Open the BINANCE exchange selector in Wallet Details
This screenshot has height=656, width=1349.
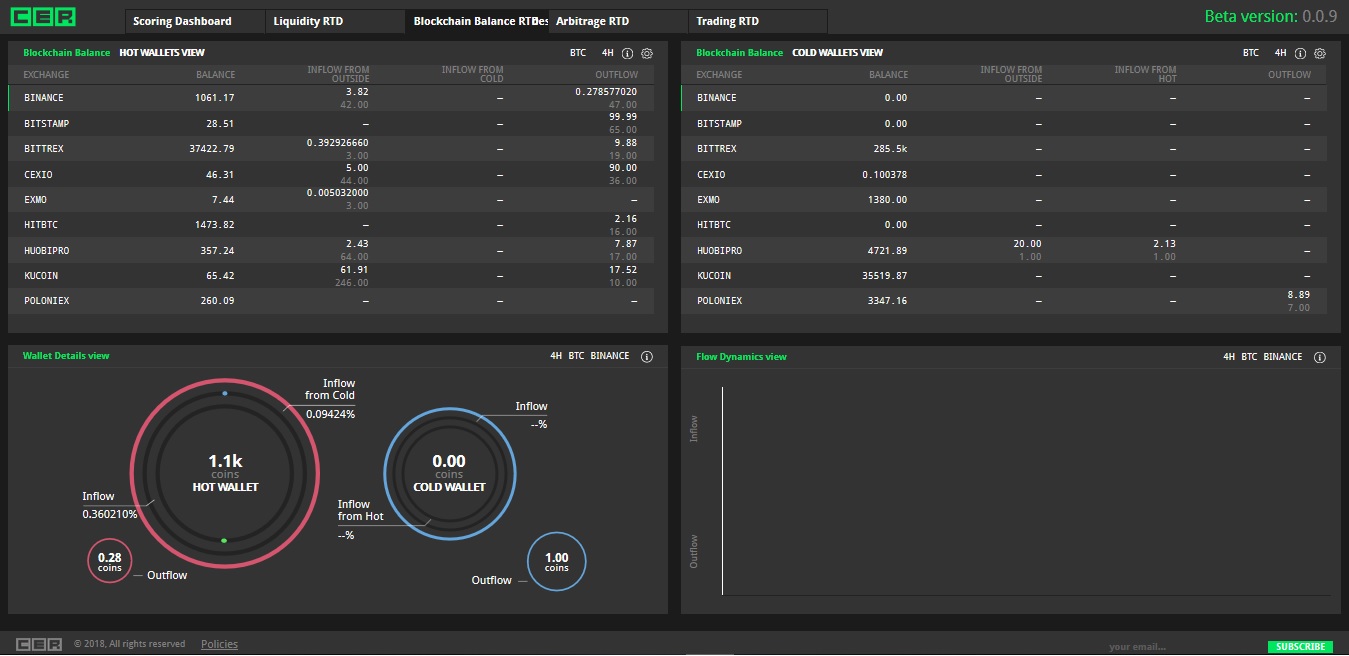(x=610, y=356)
